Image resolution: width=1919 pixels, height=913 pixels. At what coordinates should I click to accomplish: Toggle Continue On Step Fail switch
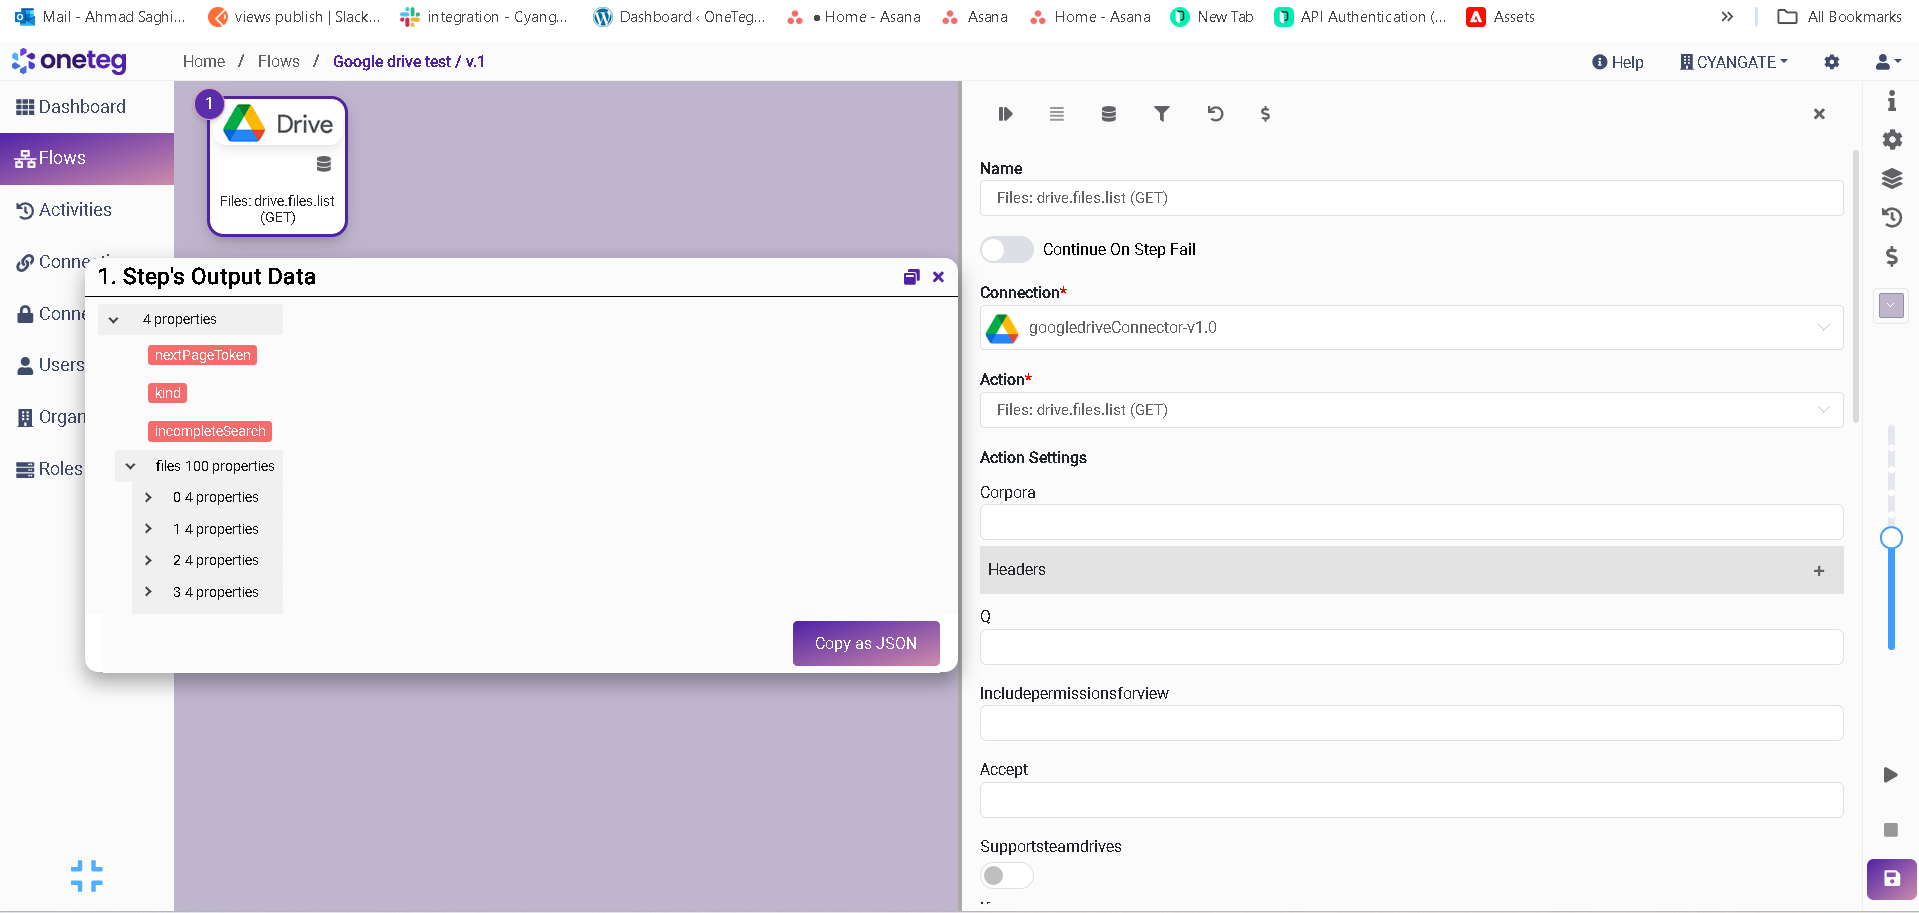click(x=1006, y=249)
